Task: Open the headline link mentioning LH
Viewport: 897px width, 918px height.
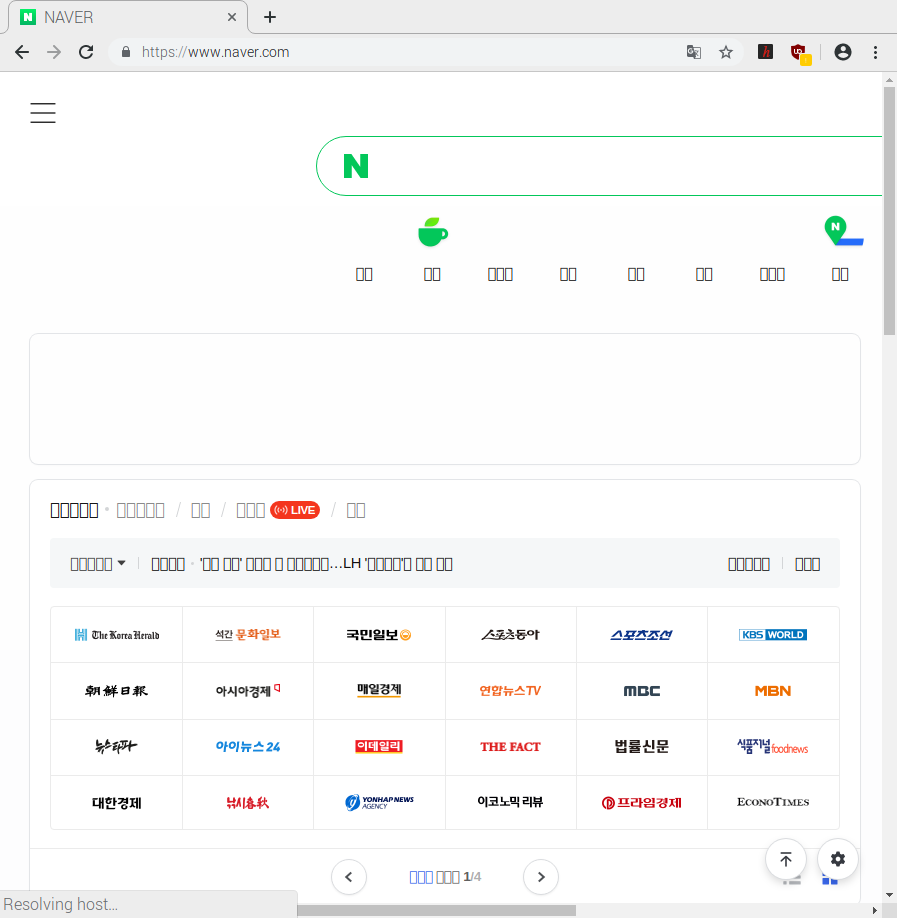Action: pos(326,564)
